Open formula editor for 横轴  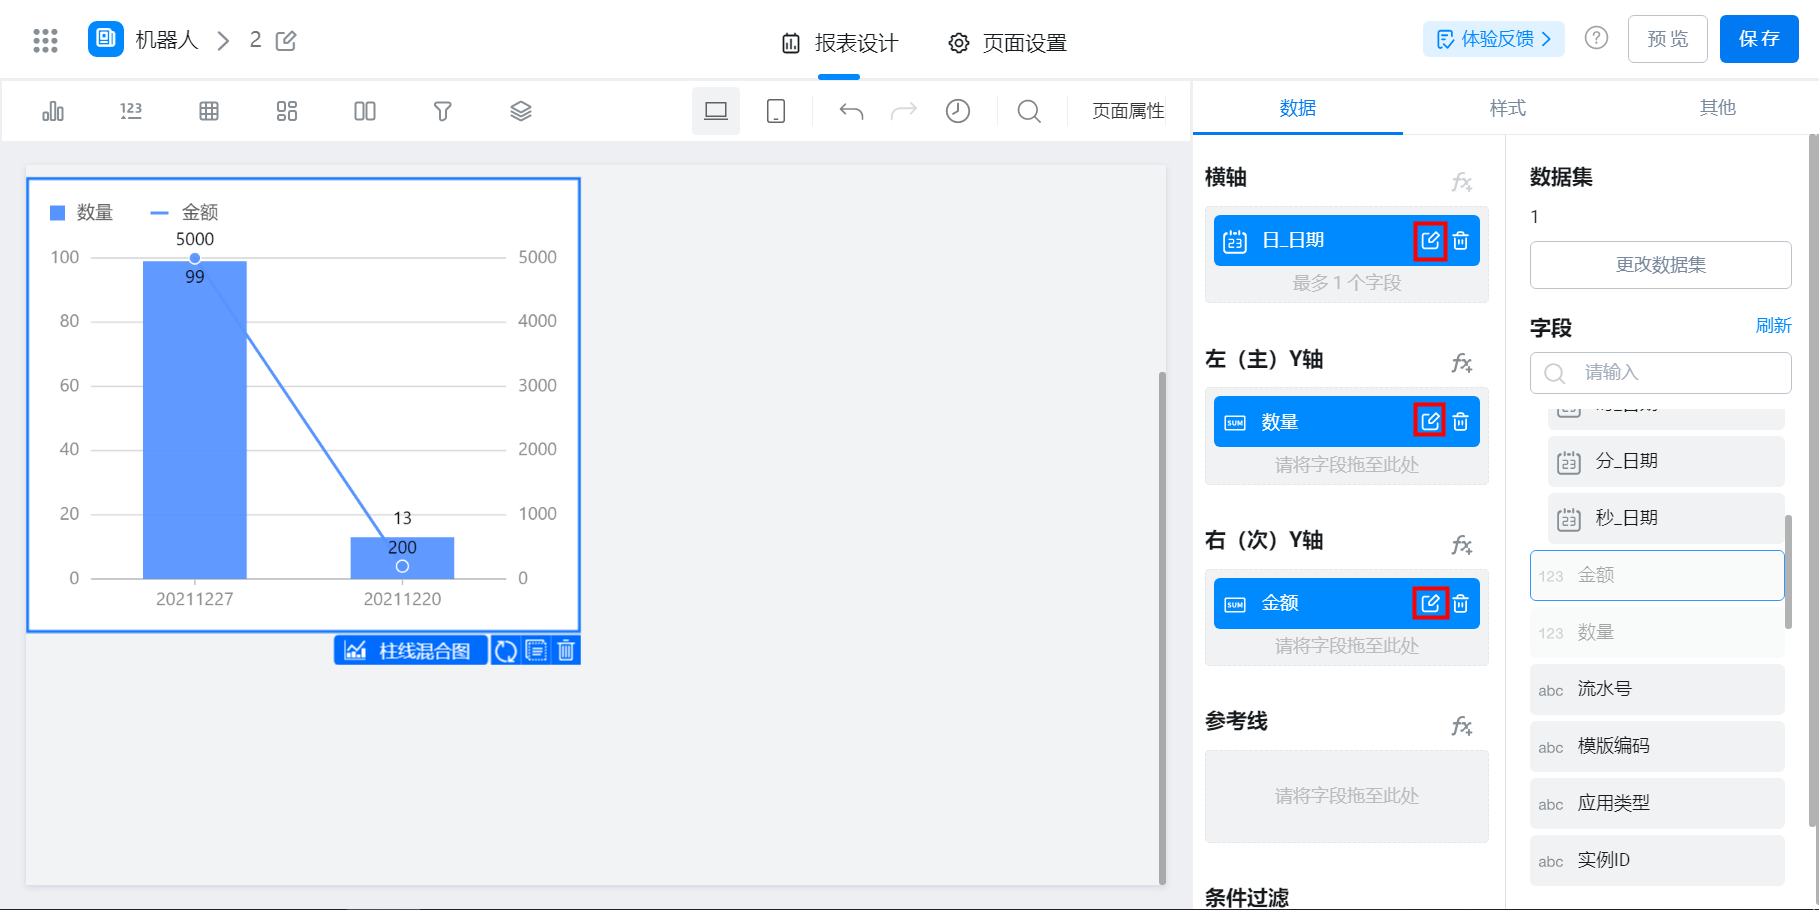(x=1462, y=182)
